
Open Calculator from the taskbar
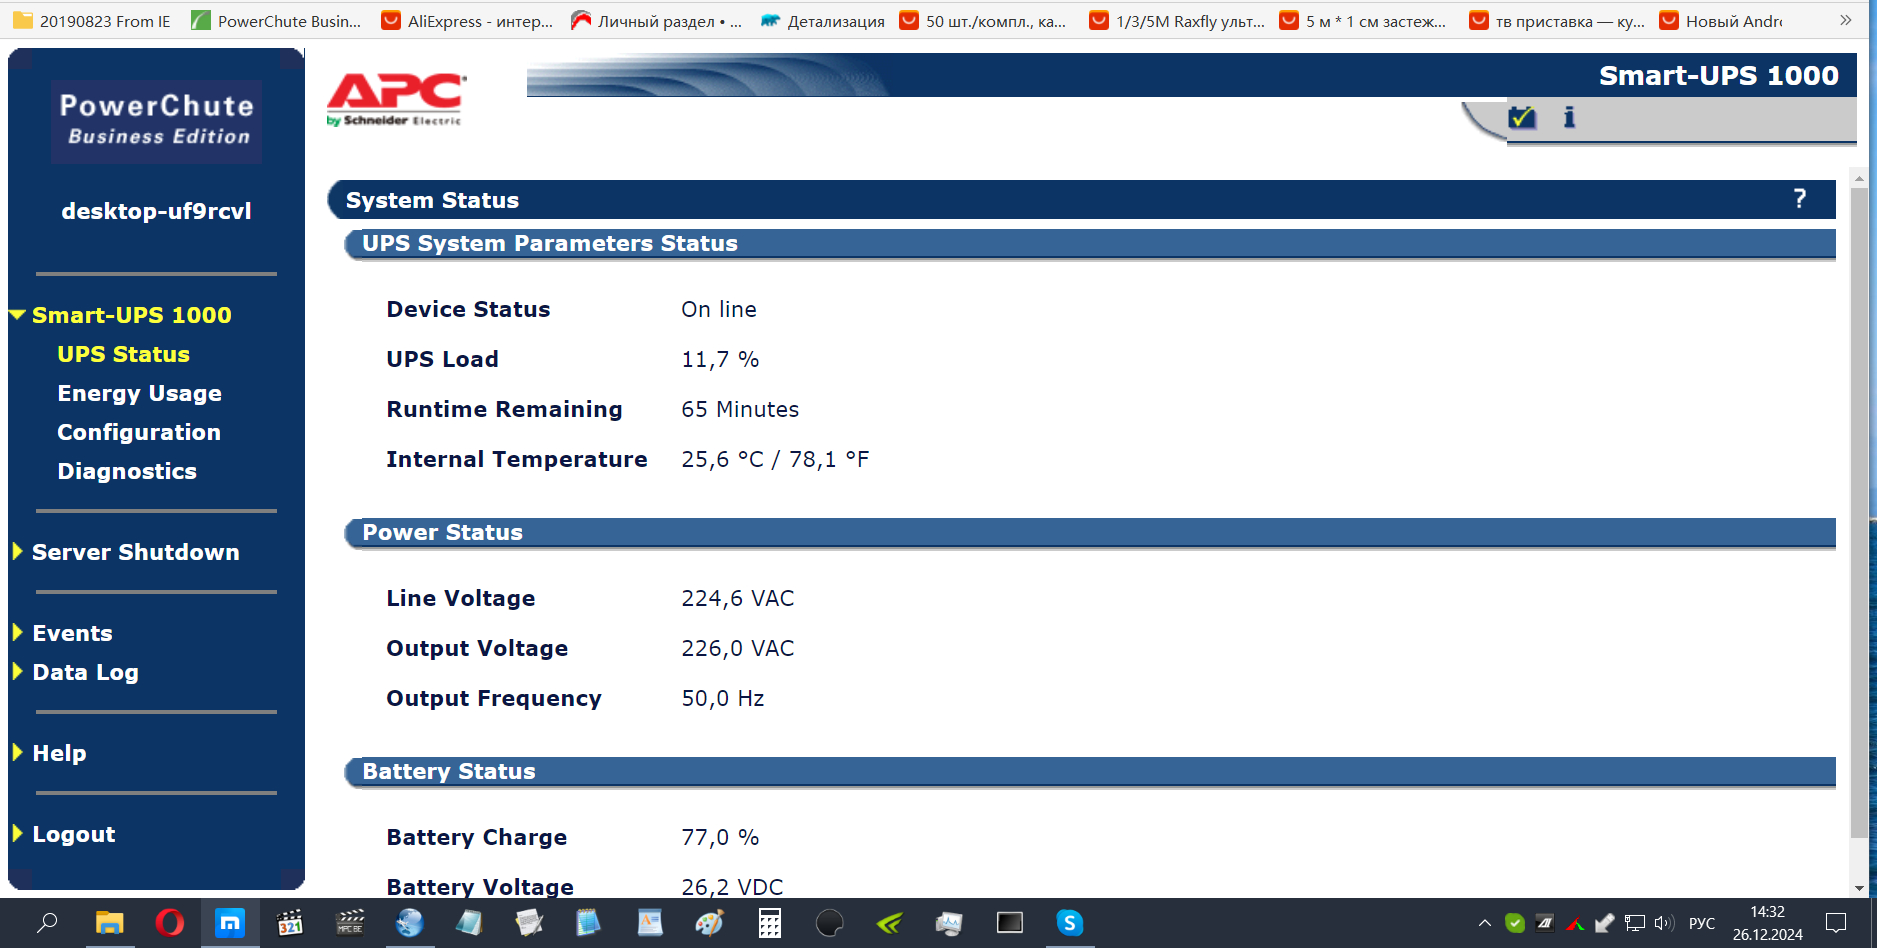point(769,923)
